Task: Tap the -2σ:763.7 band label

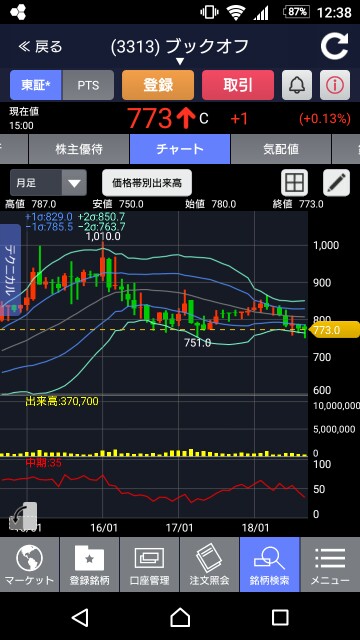Action: pos(102,227)
